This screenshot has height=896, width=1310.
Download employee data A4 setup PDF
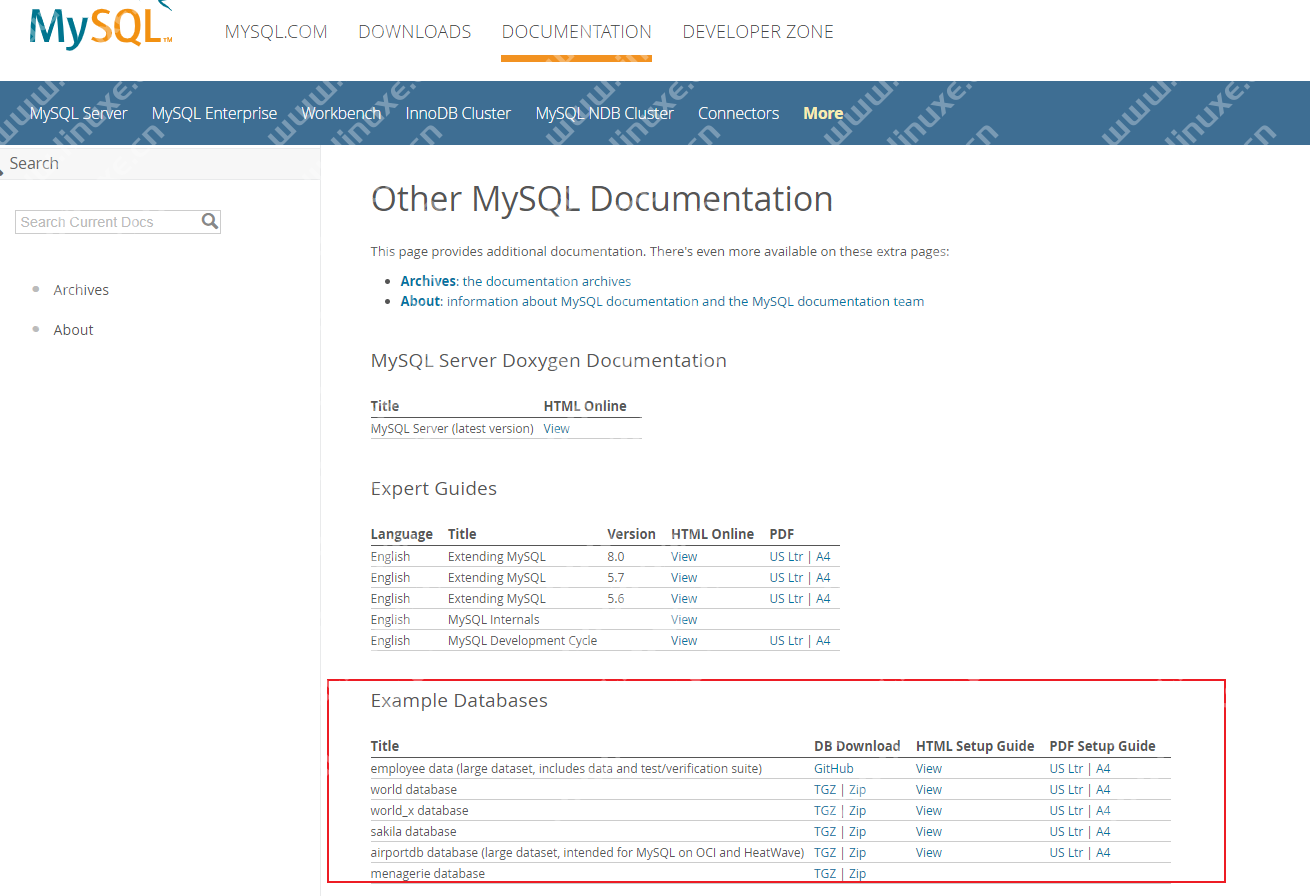(x=1103, y=768)
